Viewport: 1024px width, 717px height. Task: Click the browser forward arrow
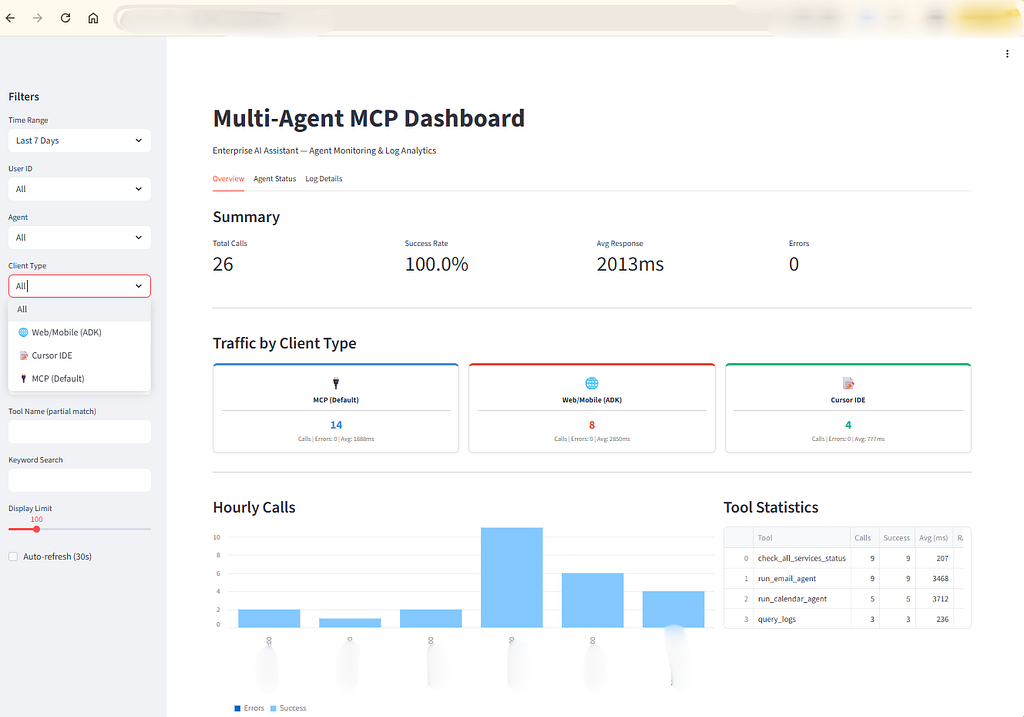[37, 18]
